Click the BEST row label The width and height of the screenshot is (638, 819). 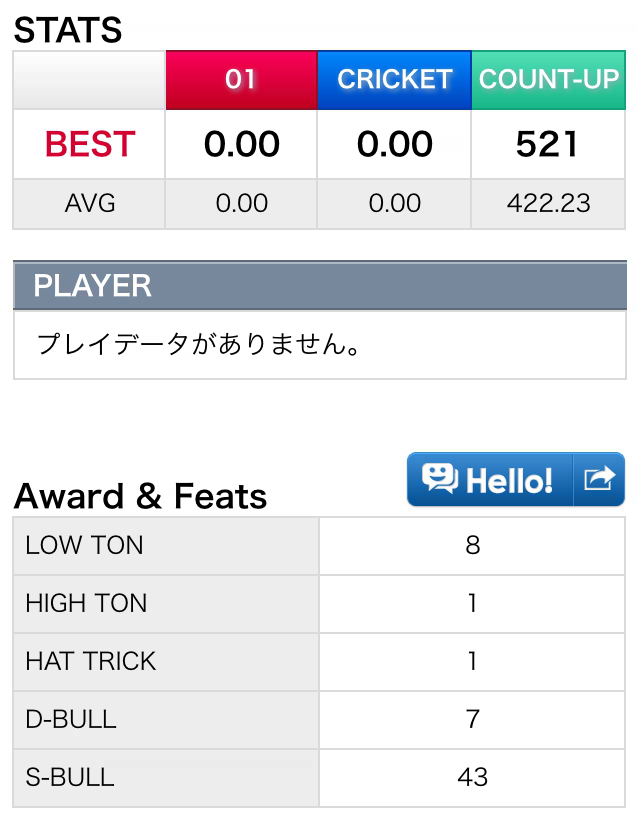[x=89, y=144]
